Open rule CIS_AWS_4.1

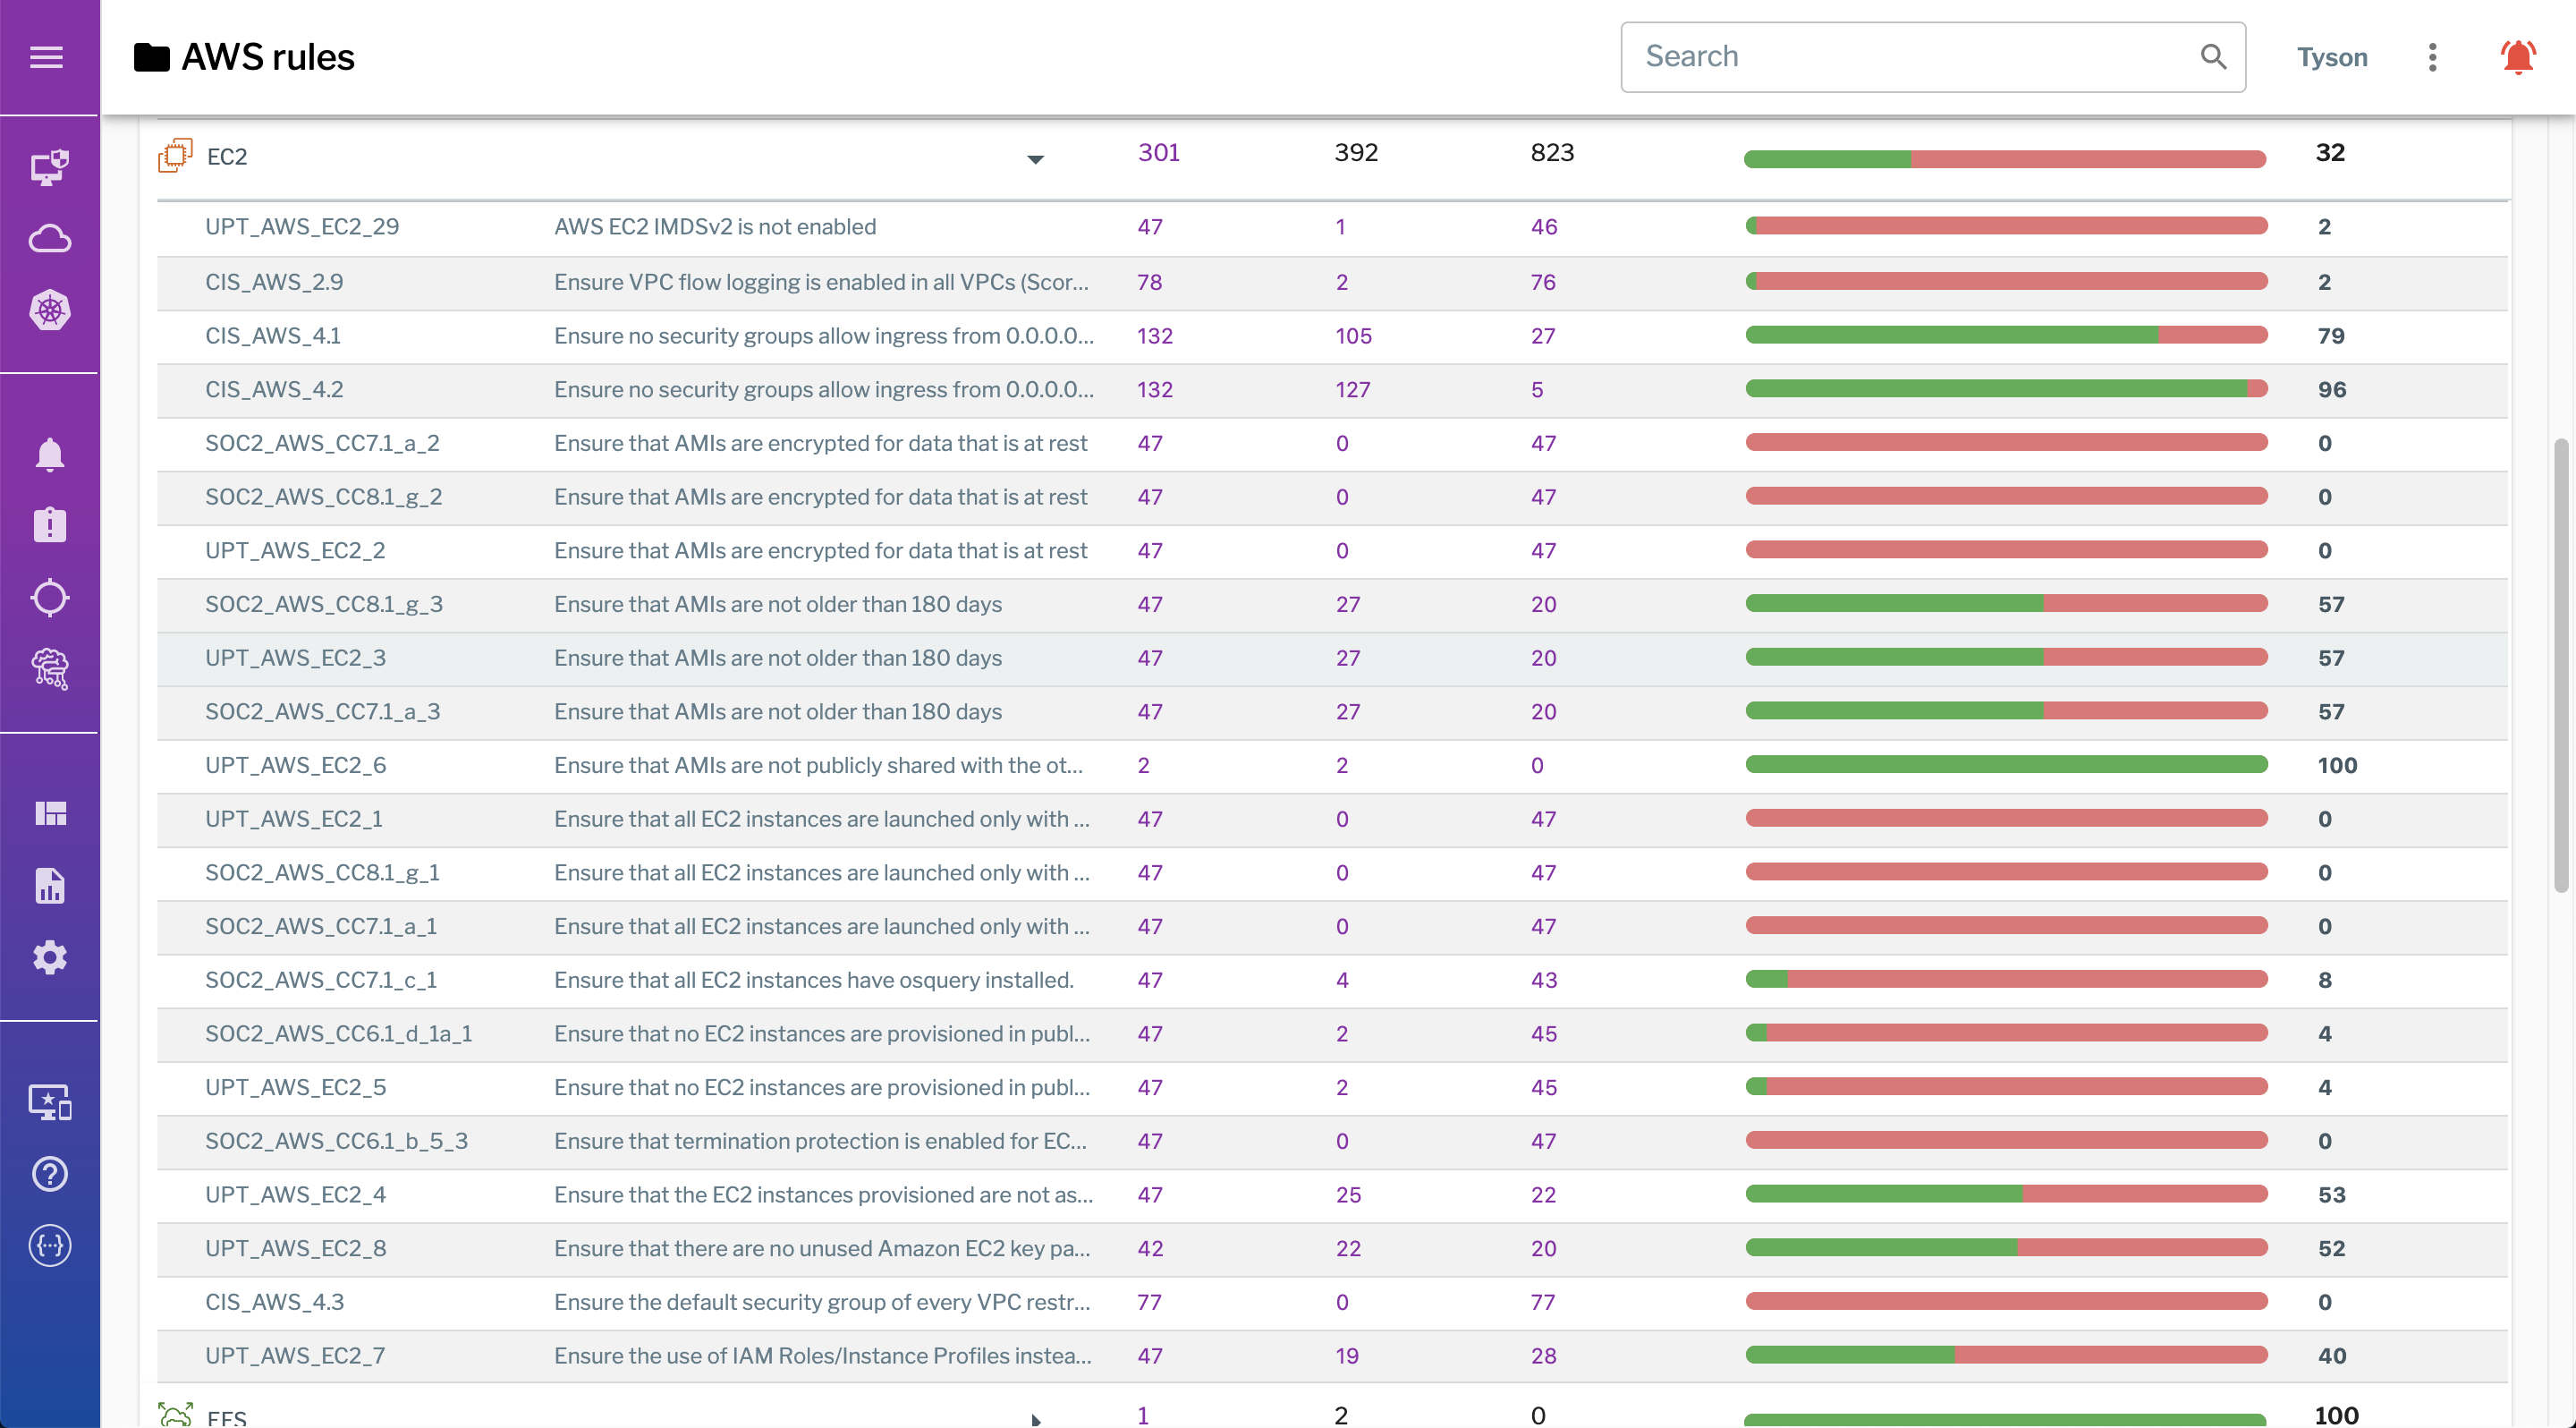pos(273,336)
